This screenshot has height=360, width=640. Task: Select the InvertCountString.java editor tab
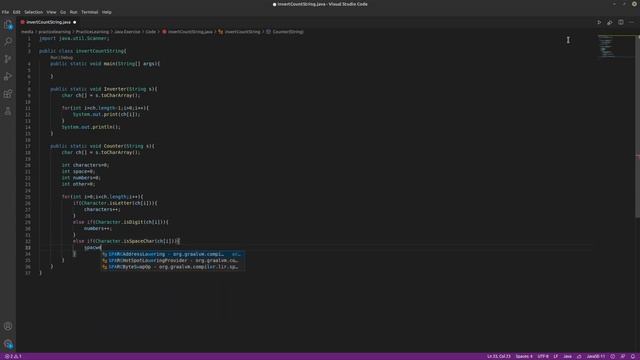(48, 22)
